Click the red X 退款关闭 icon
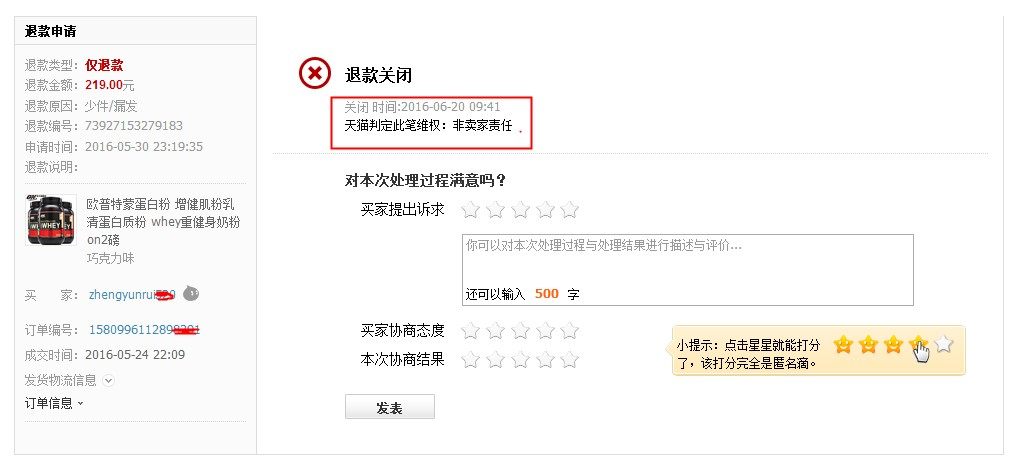Screen dimensions: 1012x460 point(314,74)
